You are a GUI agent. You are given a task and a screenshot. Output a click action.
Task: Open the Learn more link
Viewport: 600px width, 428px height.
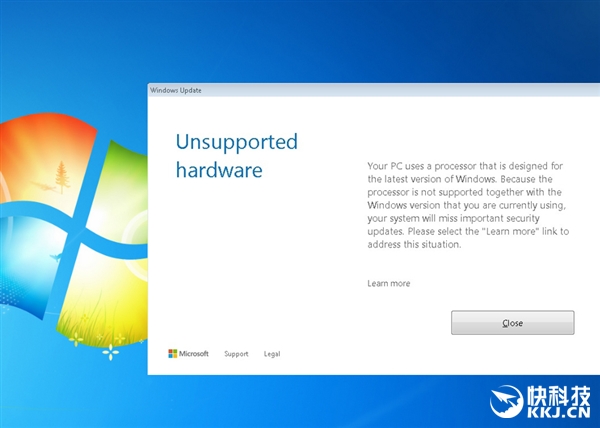pyautogui.click(x=388, y=284)
